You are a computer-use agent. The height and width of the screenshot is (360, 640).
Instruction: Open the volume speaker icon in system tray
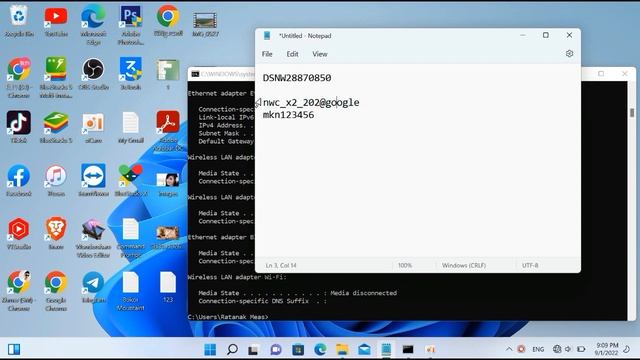point(568,349)
